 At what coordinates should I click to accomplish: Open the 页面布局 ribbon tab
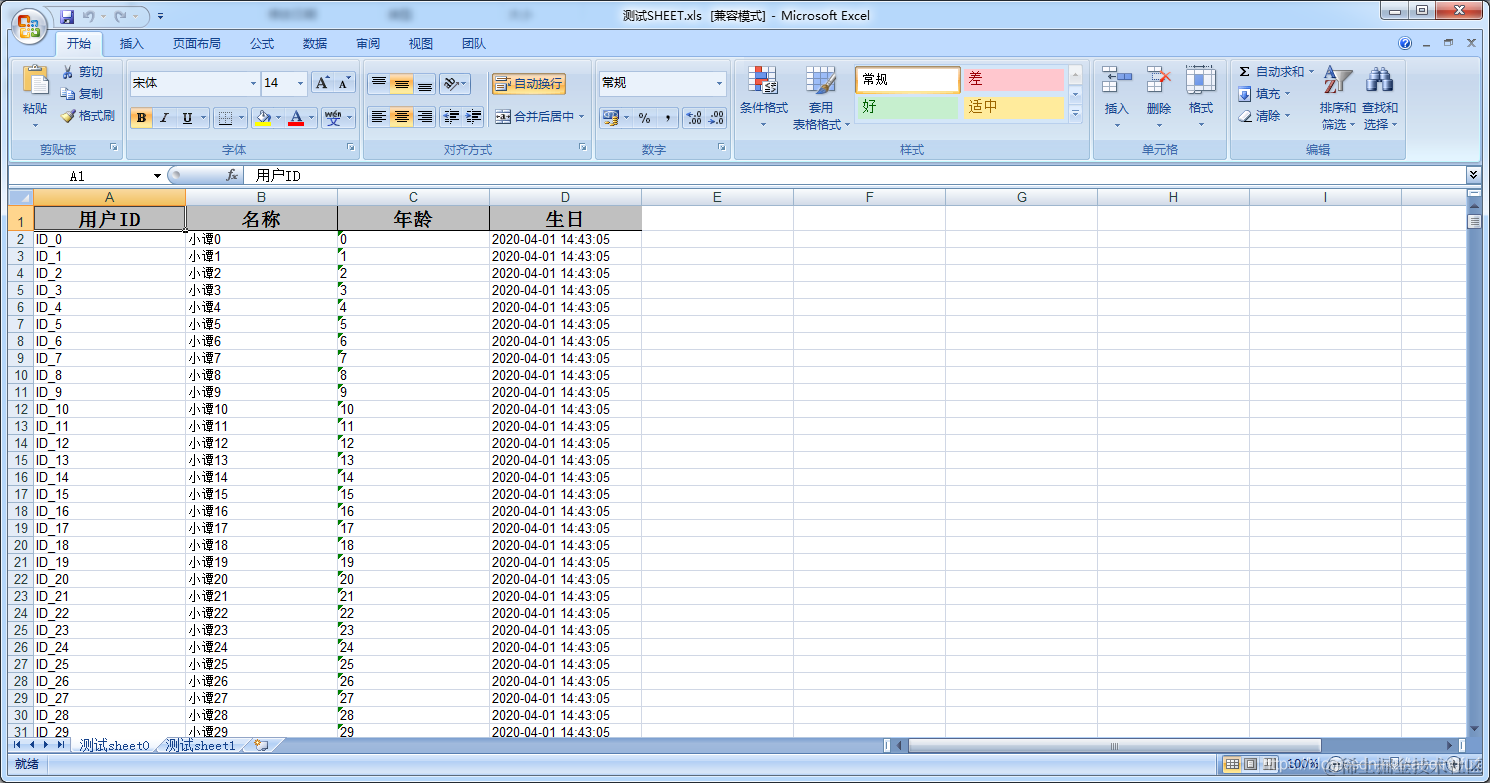pyautogui.click(x=197, y=44)
